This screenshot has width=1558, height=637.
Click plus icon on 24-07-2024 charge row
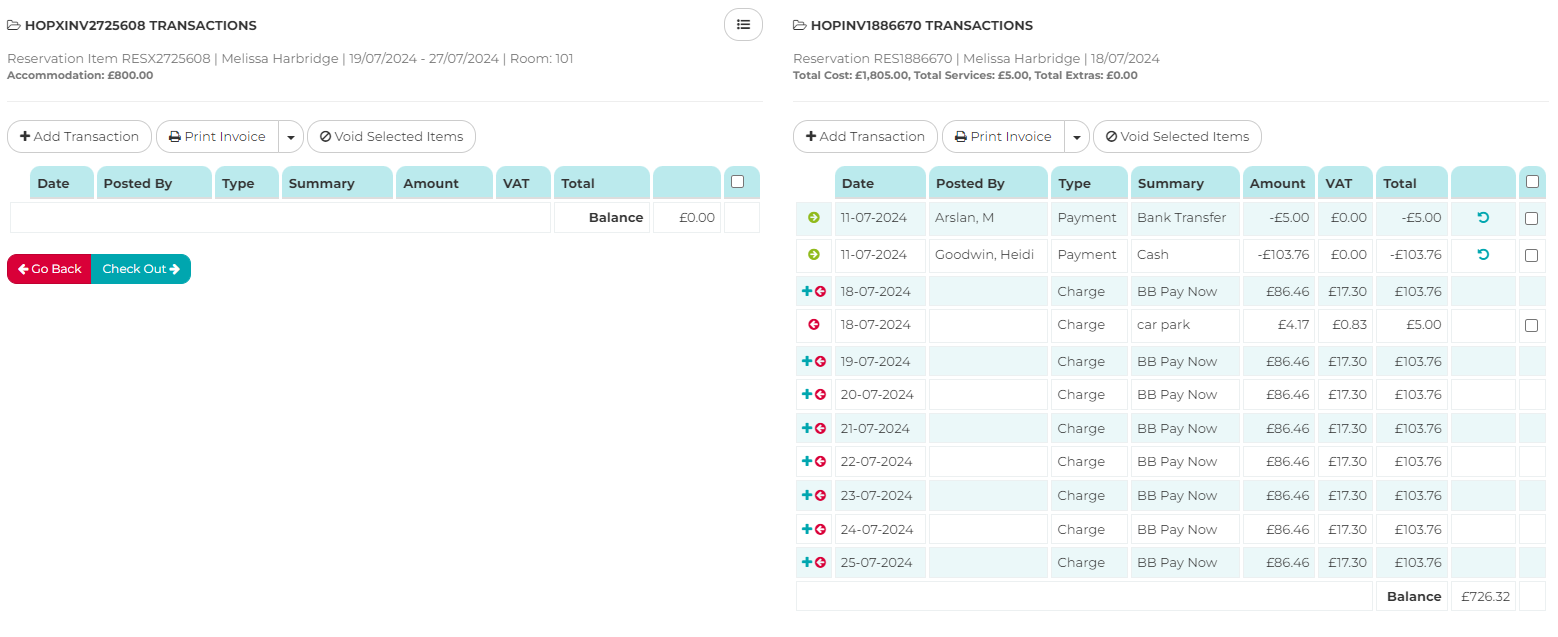(x=807, y=529)
